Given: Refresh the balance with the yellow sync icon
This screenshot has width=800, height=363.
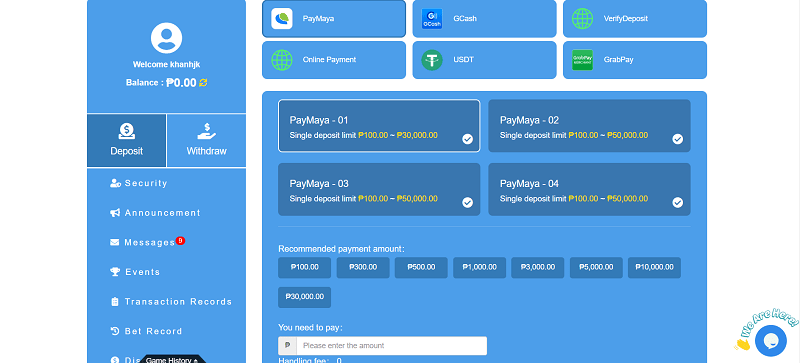Looking at the screenshot, I should click(x=203, y=83).
